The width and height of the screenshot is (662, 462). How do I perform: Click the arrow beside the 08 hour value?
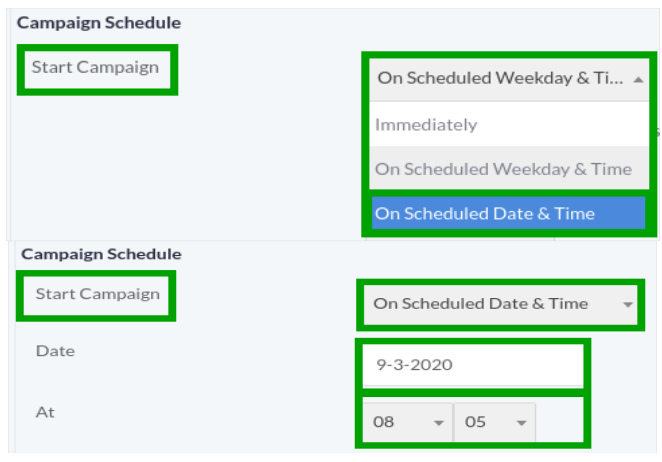coord(438,423)
